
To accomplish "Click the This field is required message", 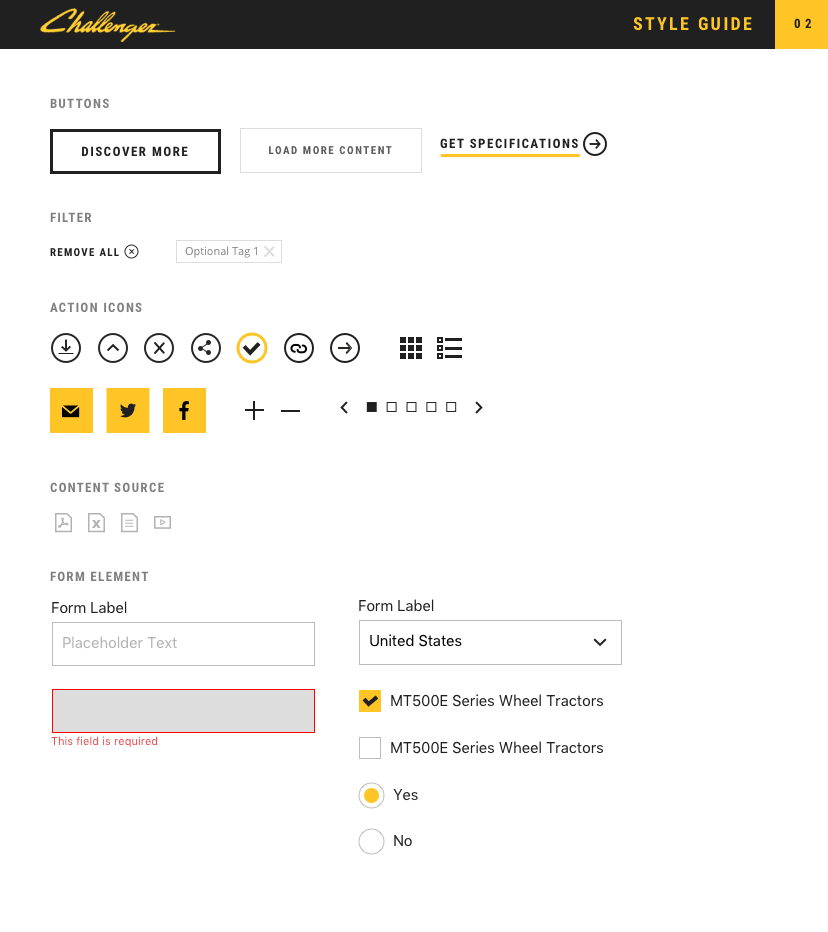I will click(105, 741).
